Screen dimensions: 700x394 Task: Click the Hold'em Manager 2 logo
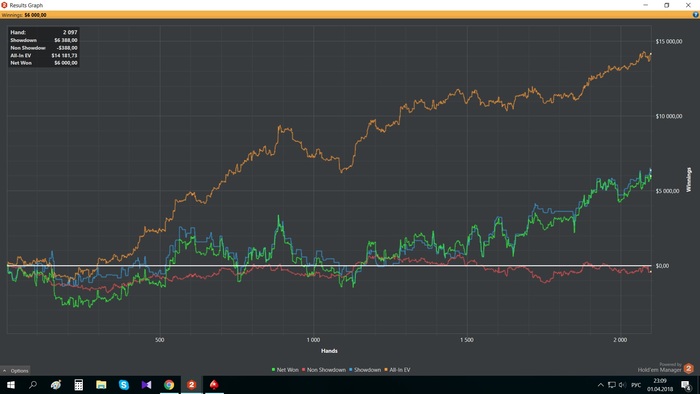(688, 368)
